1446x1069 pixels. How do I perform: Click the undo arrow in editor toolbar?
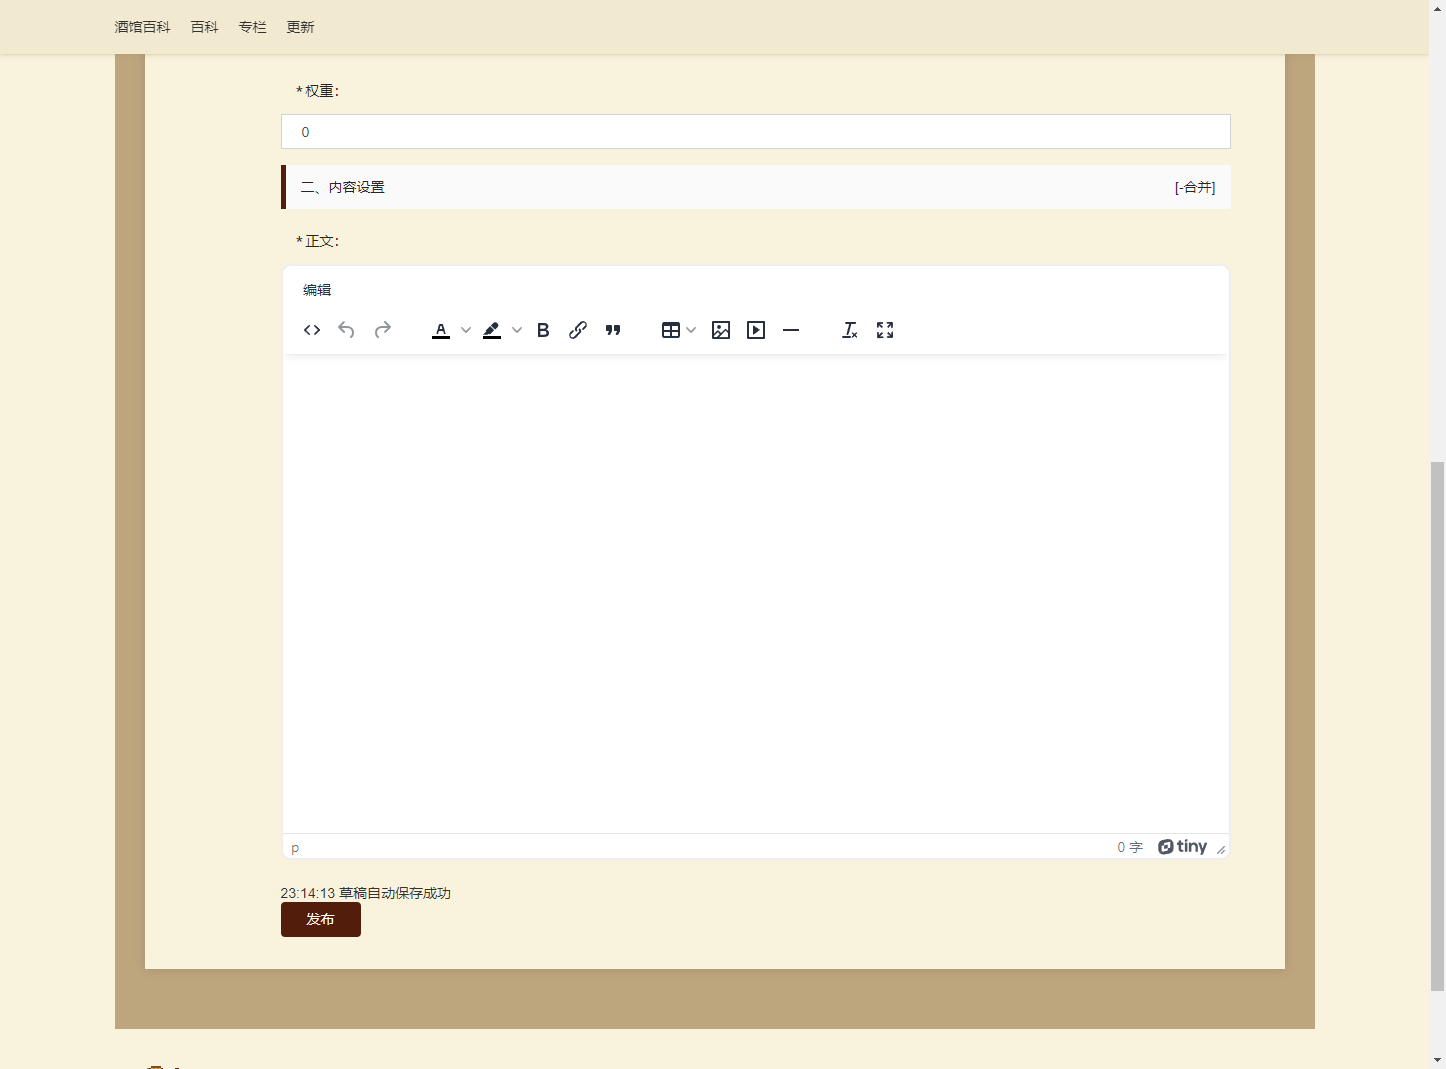pyautogui.click(x=346, y=330)
